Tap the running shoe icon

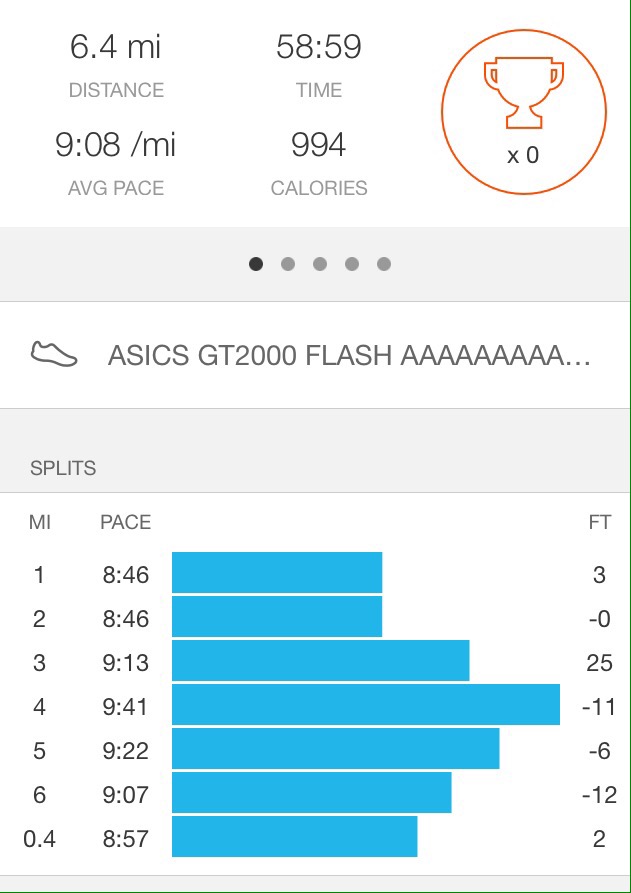tap(54, 355)
